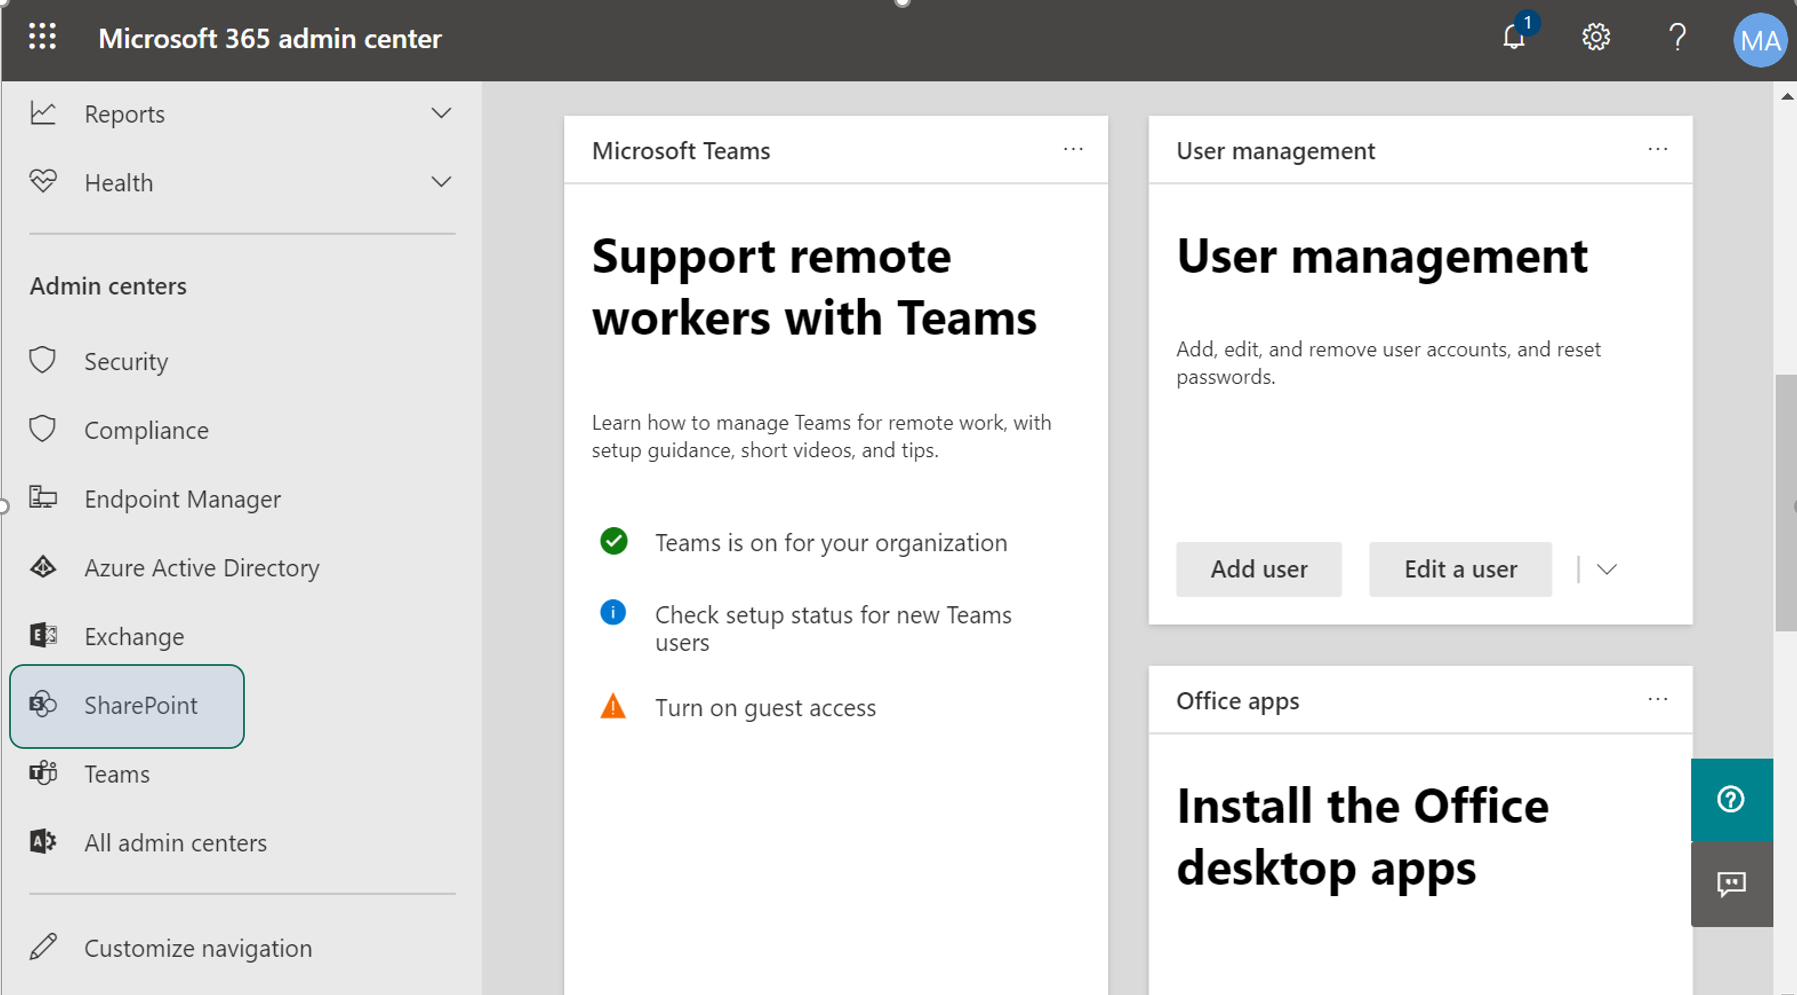Viewport: 1797px width, 995px height.
Task: Click the Support remote workers with Teams heading
Action: click(x=814, y=287)
